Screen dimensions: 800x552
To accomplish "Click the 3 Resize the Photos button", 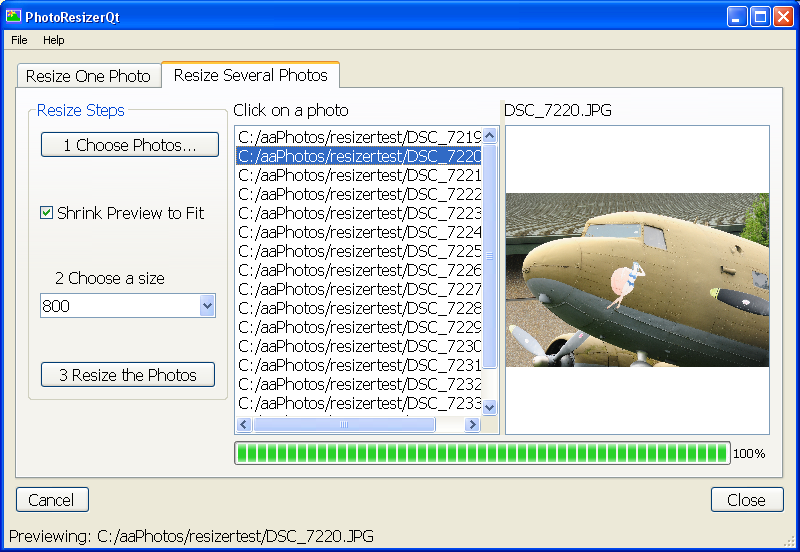I will tap(128, 375).
